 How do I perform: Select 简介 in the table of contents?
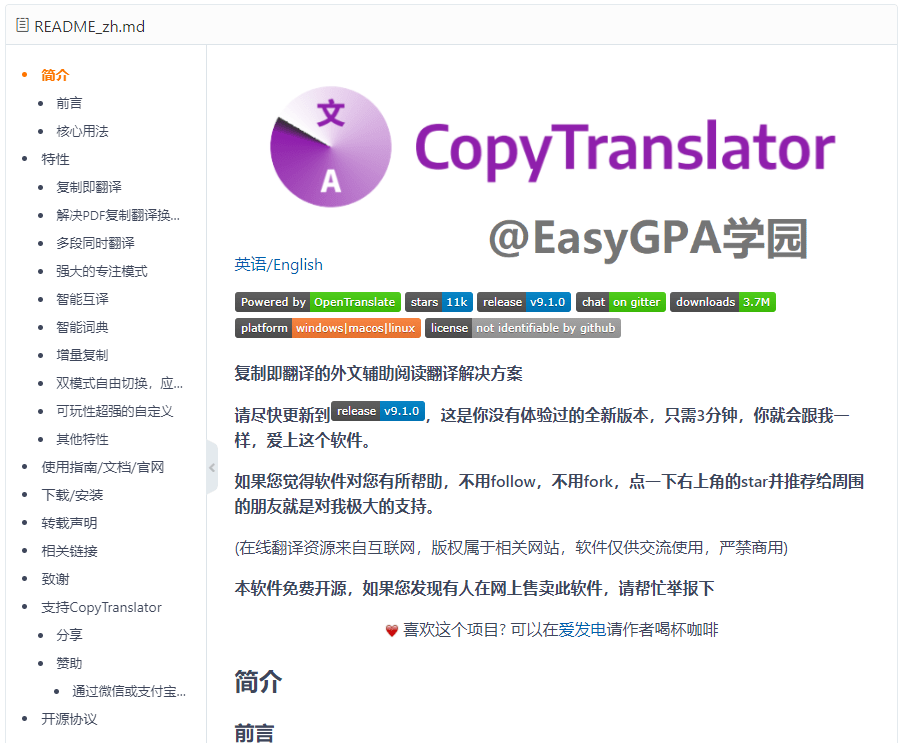[x=55, y=74]
